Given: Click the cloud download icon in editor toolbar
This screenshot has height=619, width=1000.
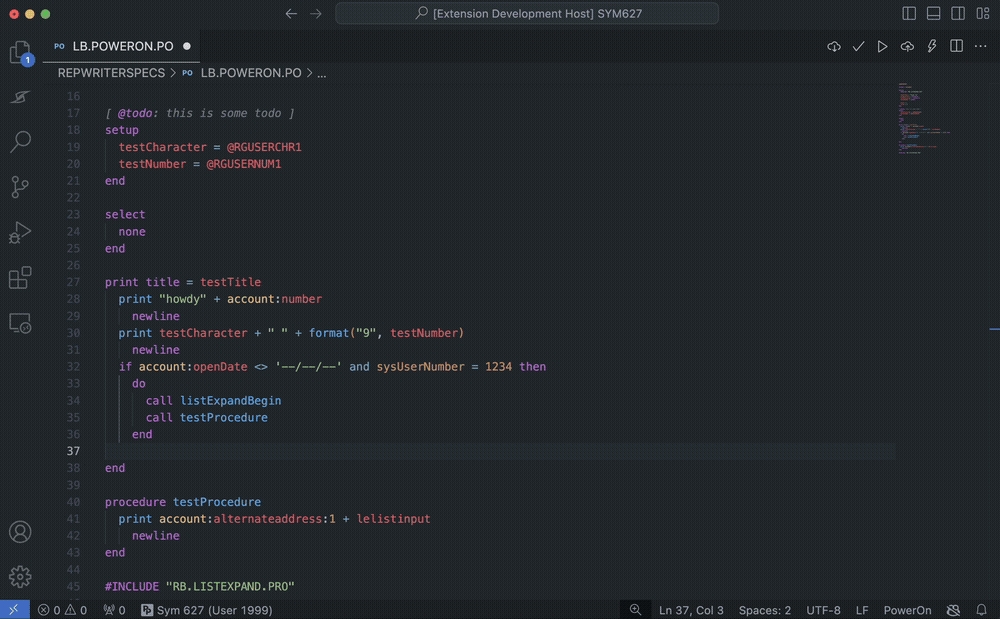Looking at the screenshot, I should [834, 46].
